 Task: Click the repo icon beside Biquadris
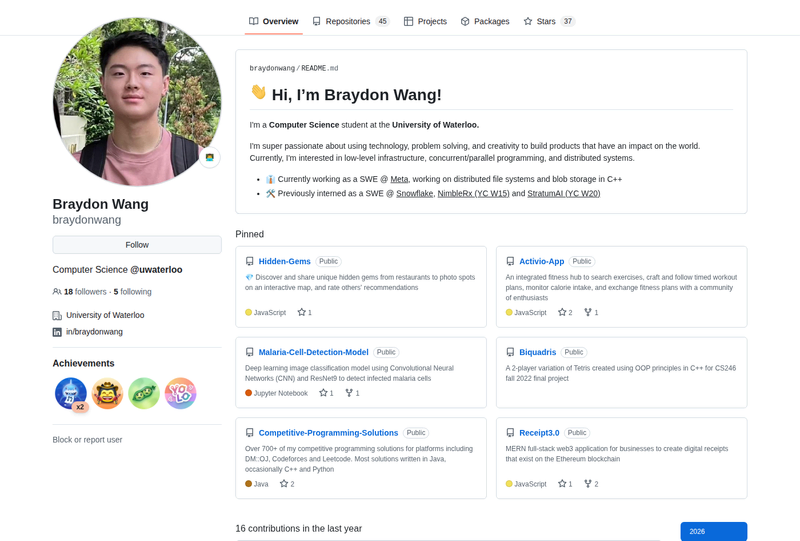coord(510,352)
